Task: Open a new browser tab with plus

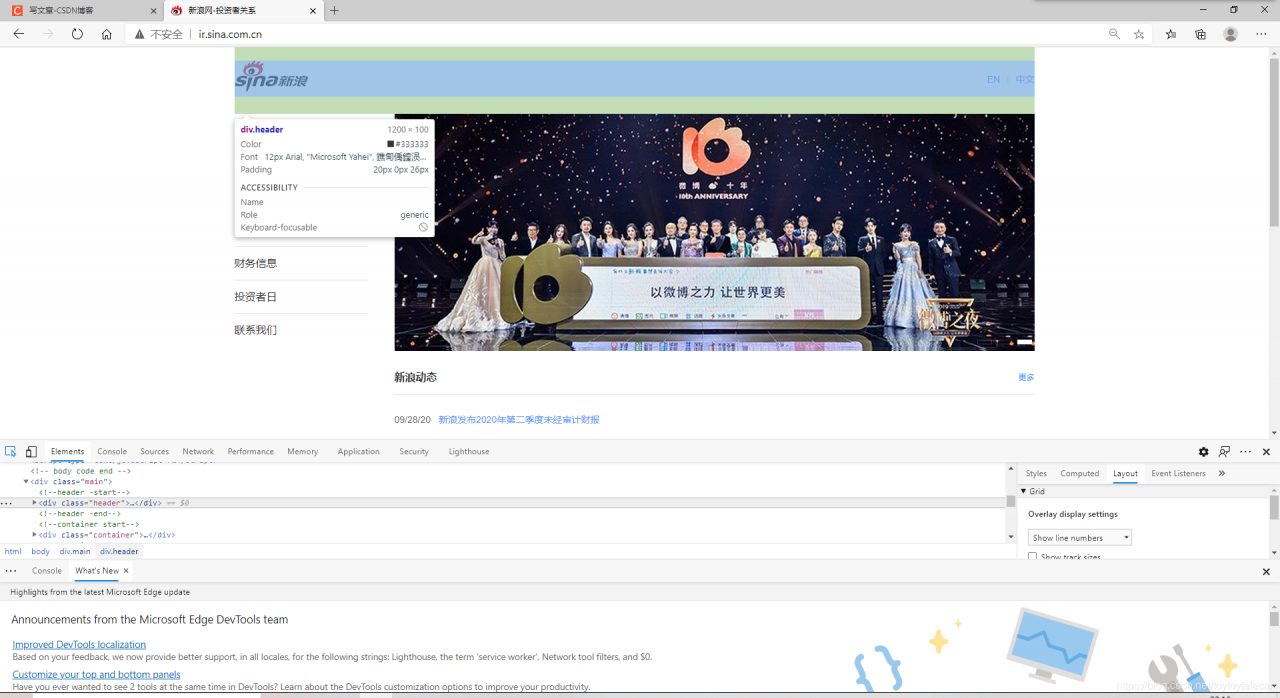Action: [334, 11]
